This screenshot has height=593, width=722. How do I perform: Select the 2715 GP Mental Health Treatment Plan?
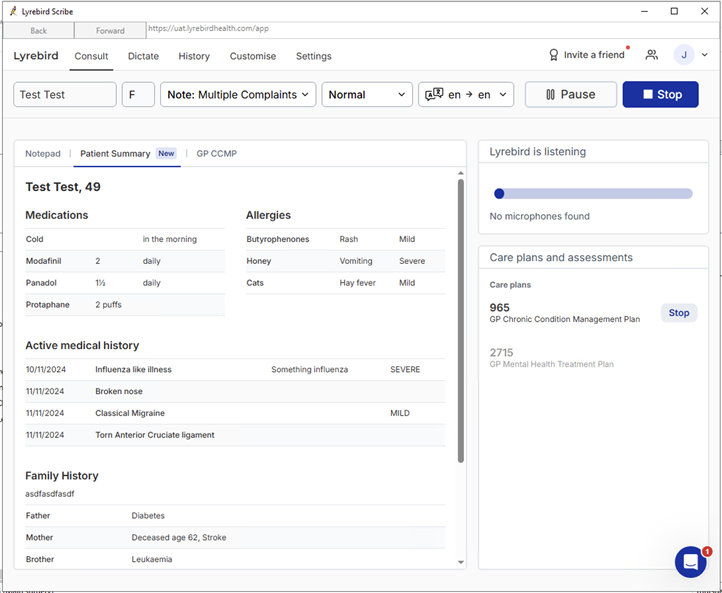[x=551, y=358]
